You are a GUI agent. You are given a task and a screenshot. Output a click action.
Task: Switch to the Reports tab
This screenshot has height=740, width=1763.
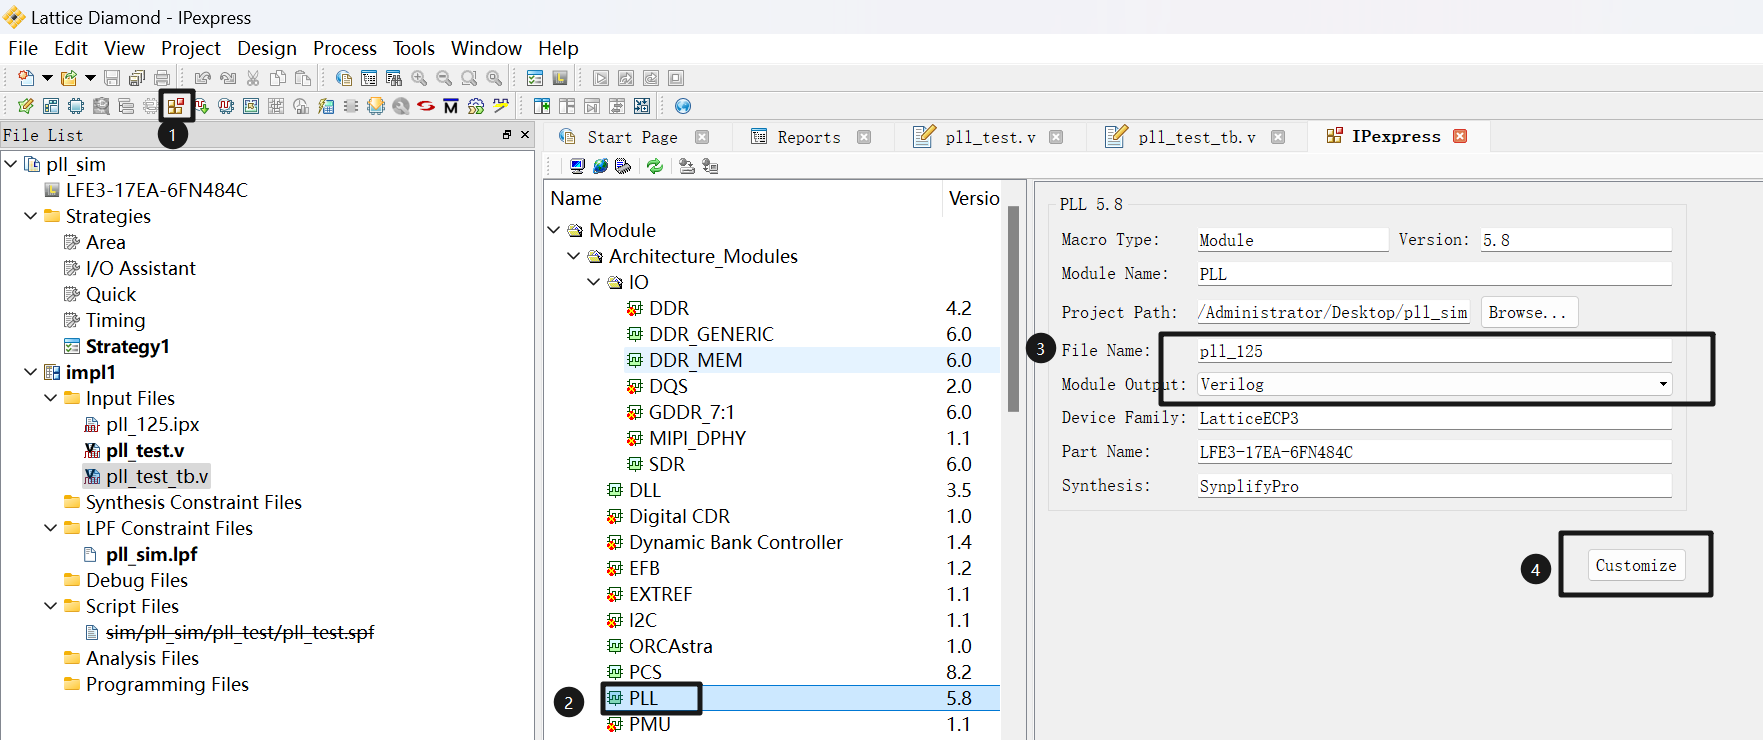coord(809,137)
